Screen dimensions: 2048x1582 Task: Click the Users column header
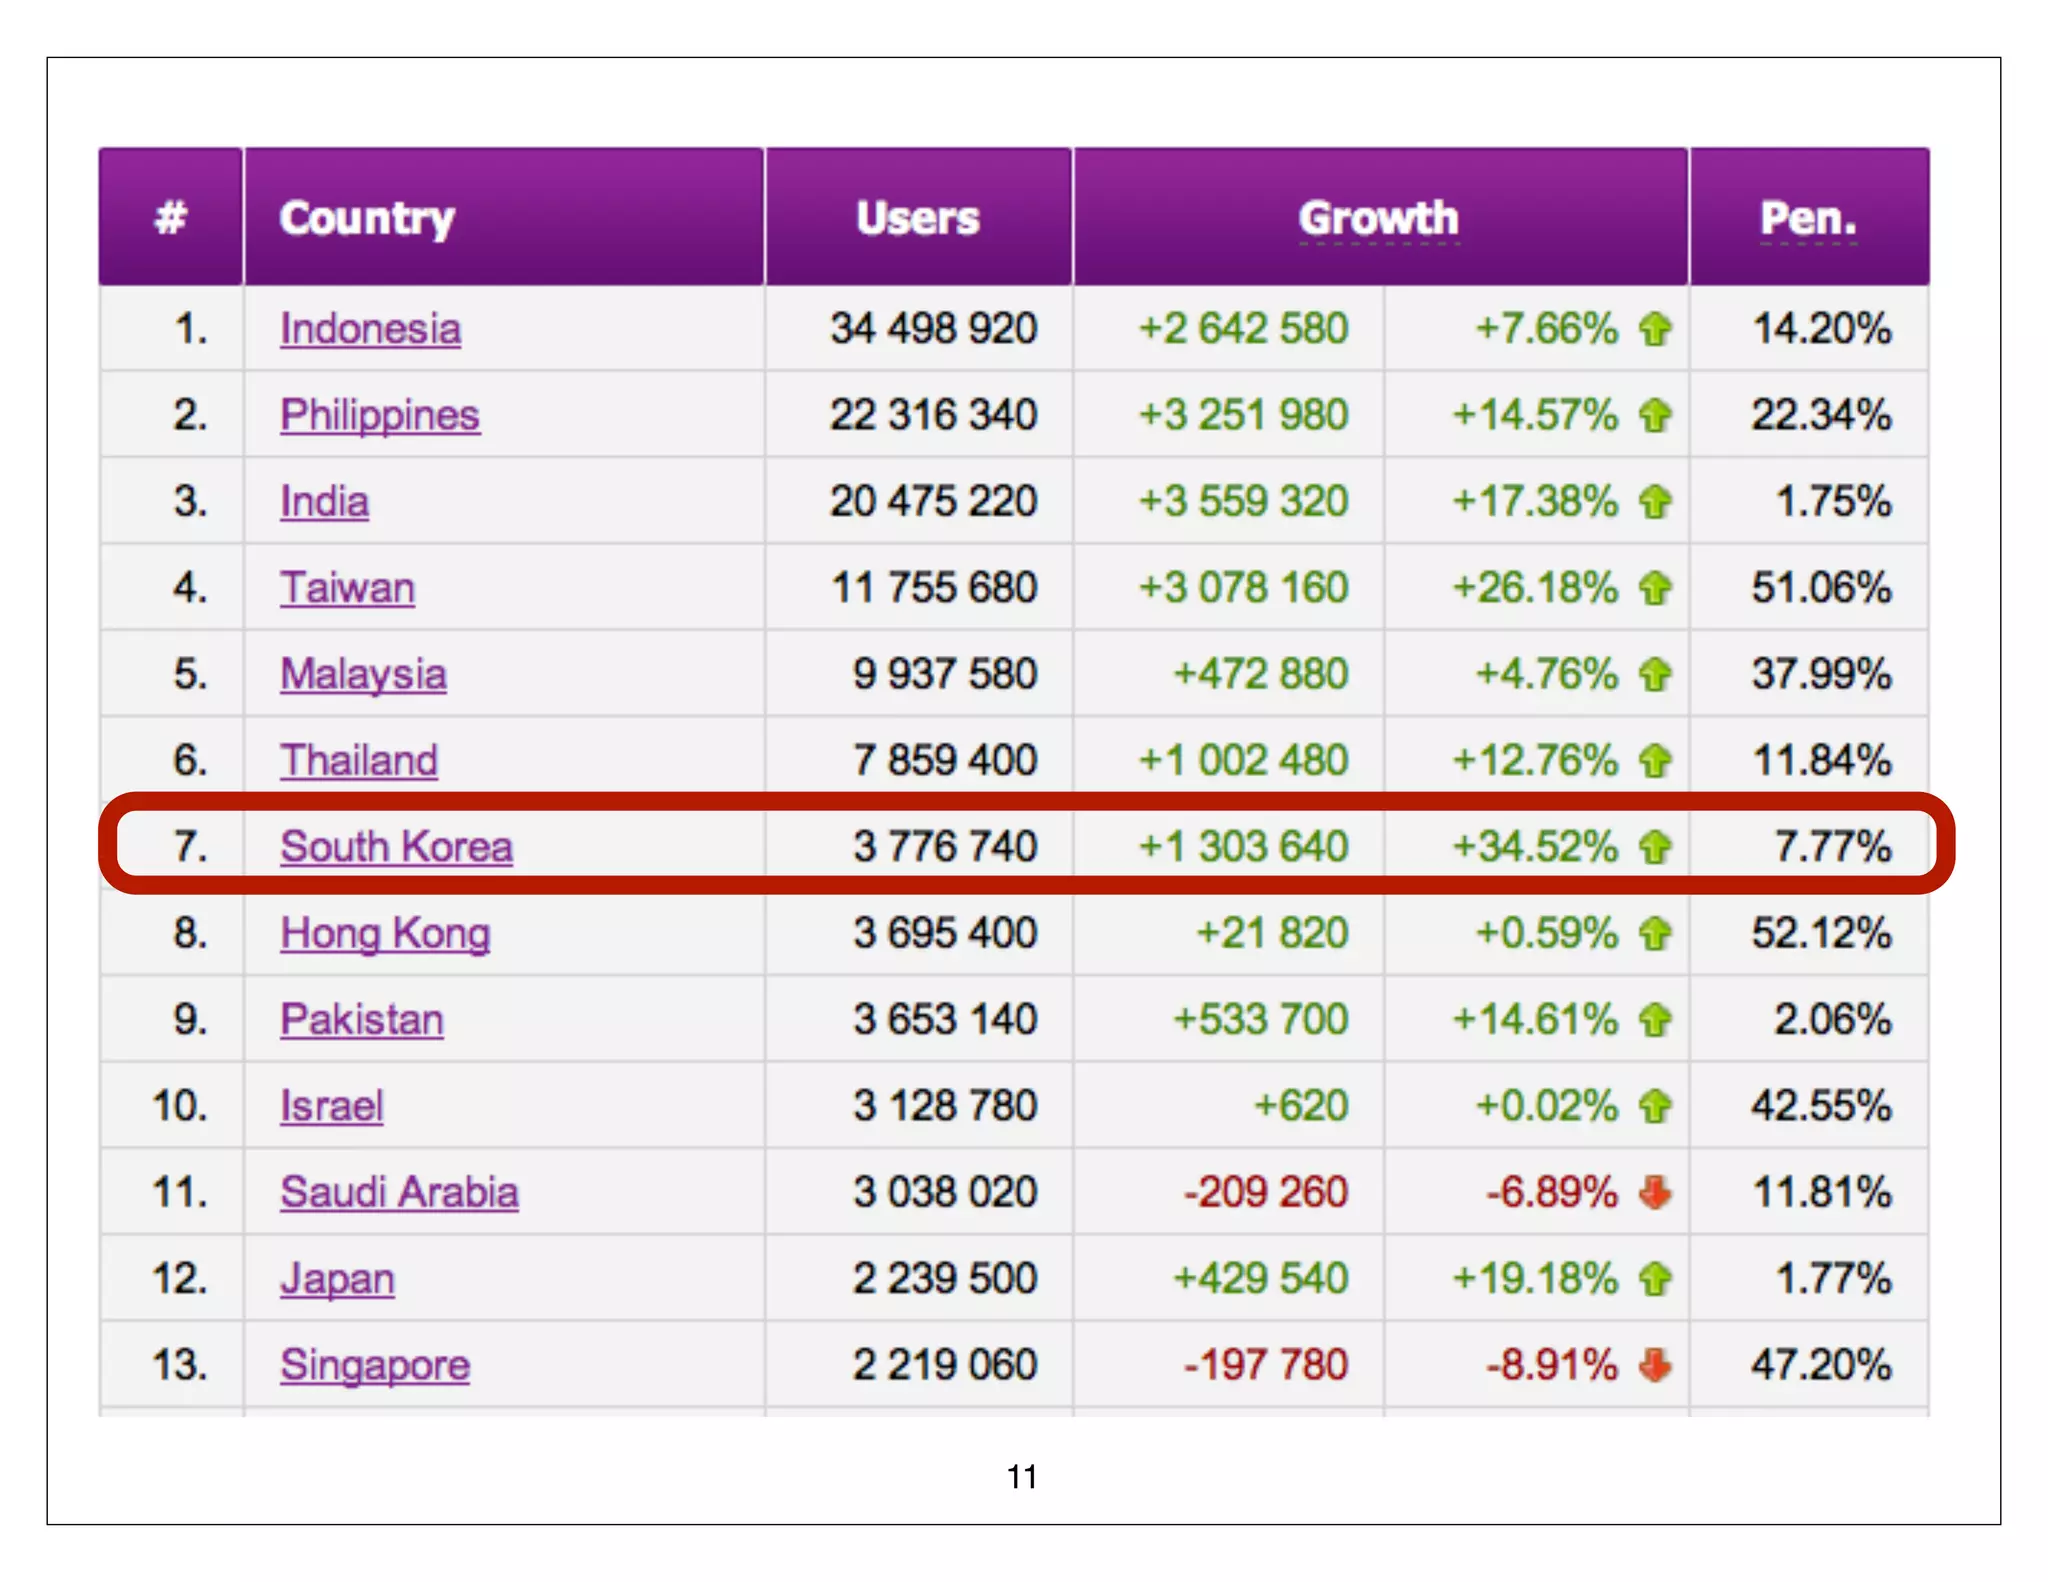point(917,218)
